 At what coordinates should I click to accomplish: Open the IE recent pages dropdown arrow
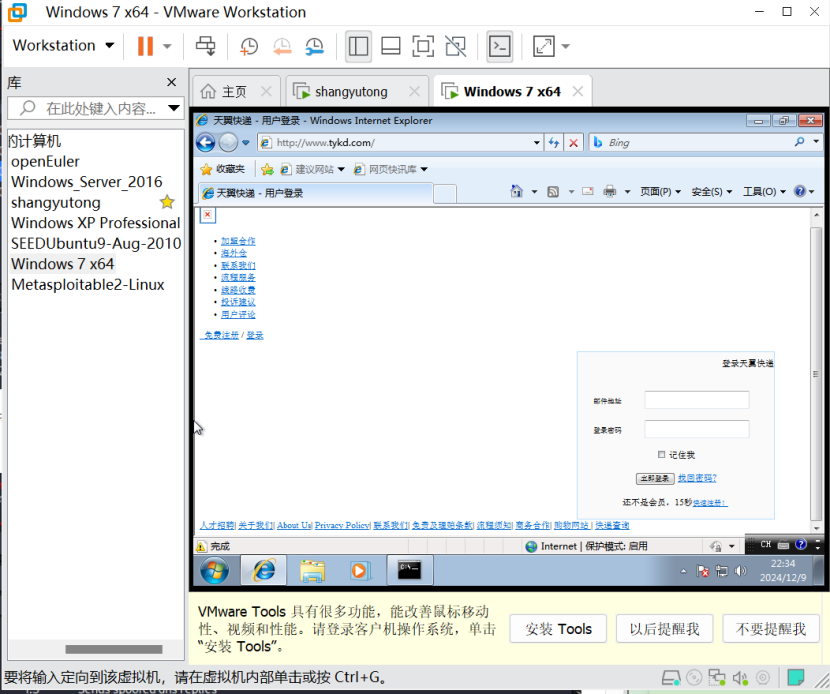point(246,142)
